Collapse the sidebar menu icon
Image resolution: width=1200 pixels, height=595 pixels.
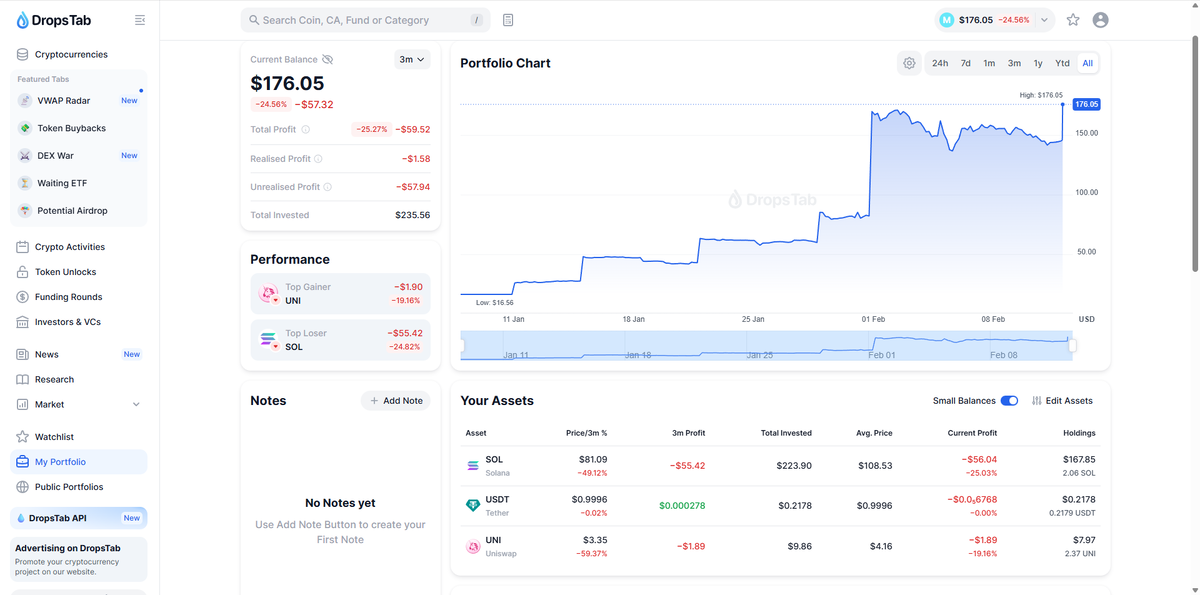139,20
